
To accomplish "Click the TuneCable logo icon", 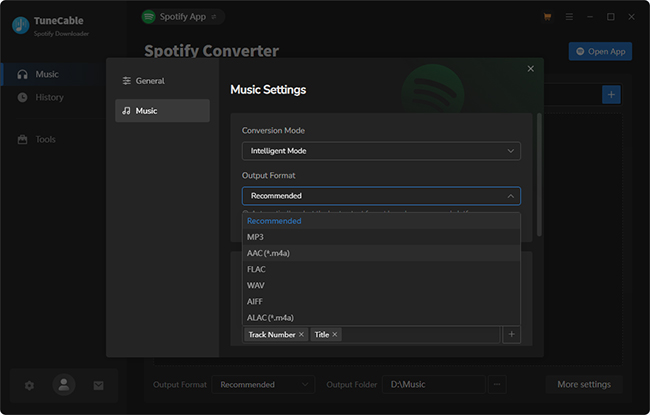I will (21, 25).
